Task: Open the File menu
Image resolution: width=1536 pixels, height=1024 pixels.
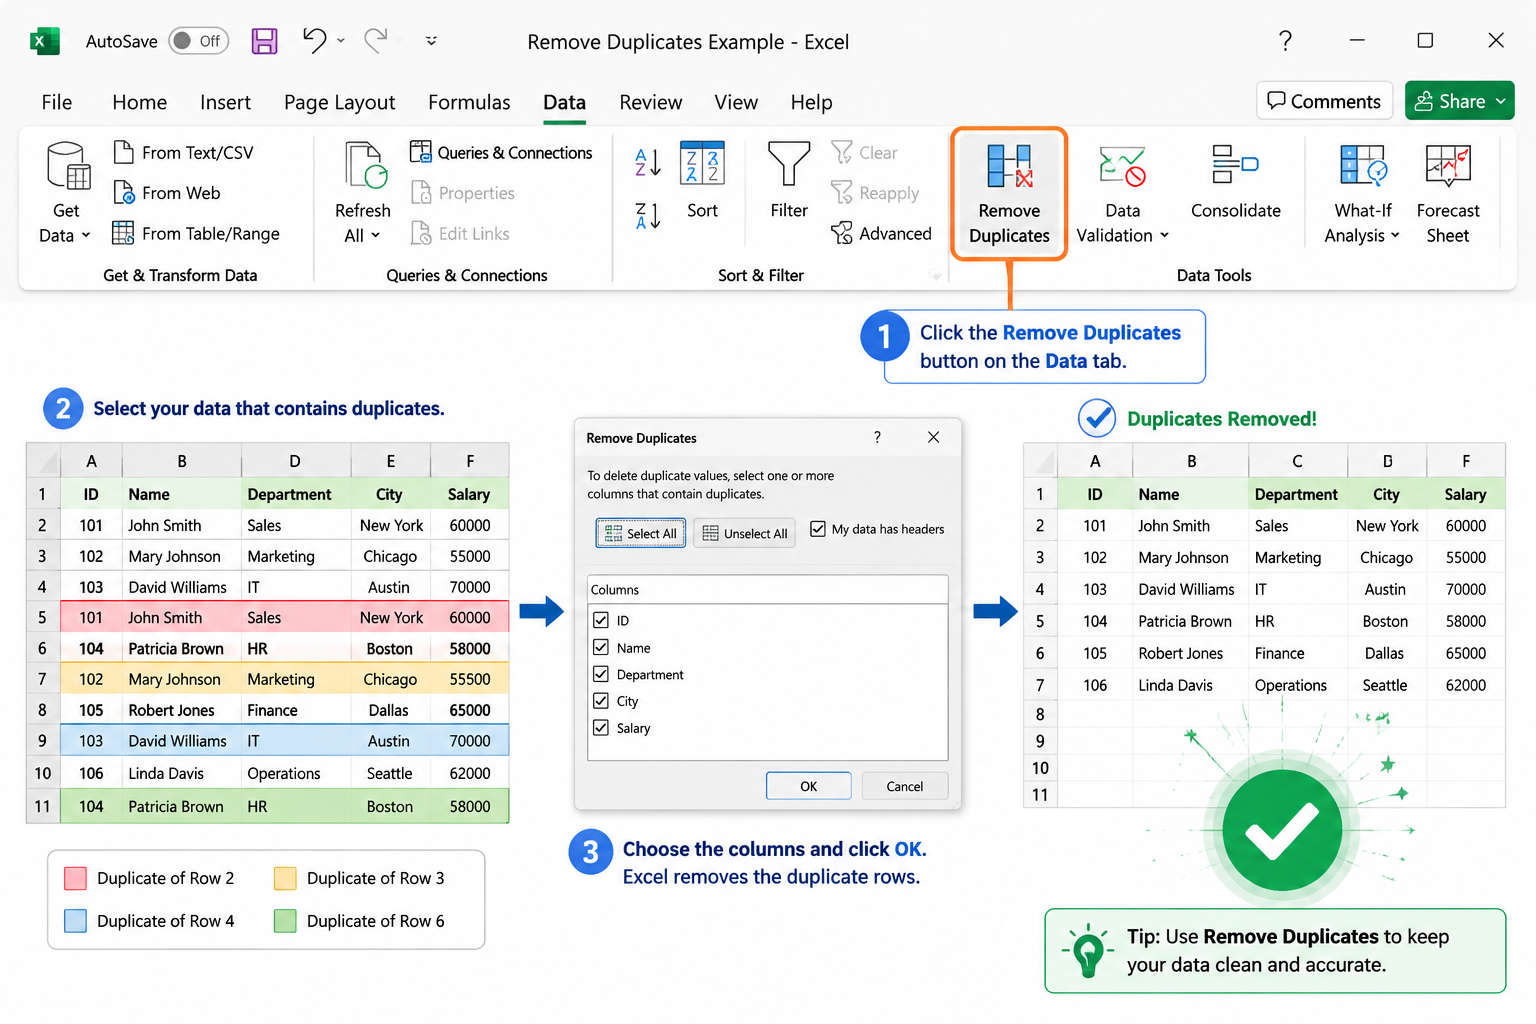Action: click(x=57, y=102)
